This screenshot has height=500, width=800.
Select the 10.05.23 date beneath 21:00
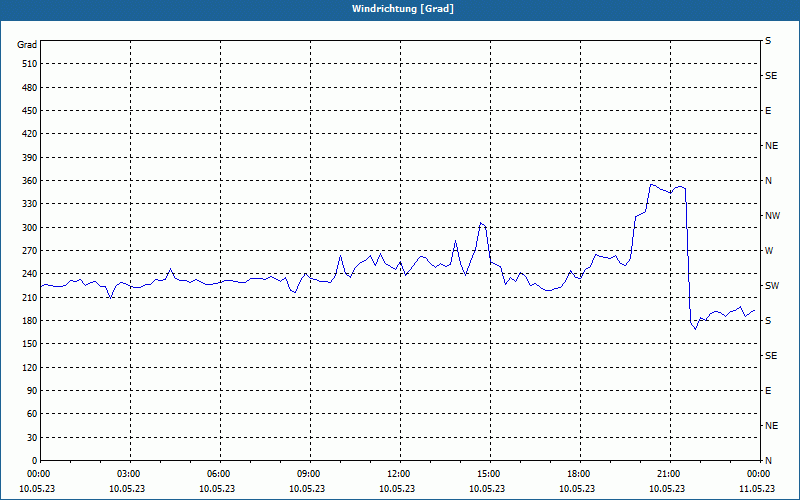(667, 489)
